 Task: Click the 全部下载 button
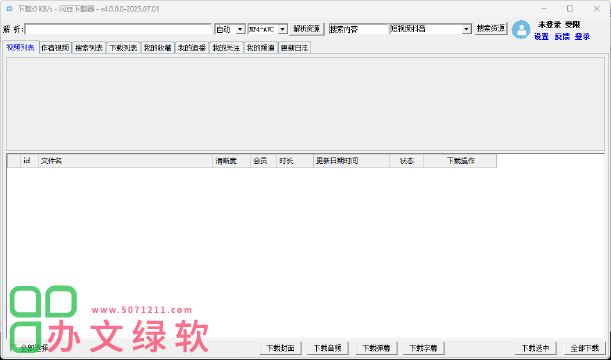coord(585,348)
